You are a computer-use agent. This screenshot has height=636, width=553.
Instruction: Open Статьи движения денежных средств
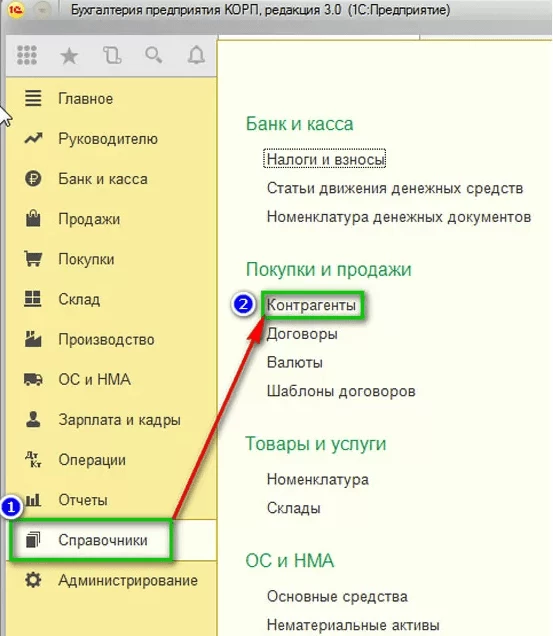pos(395,189)
